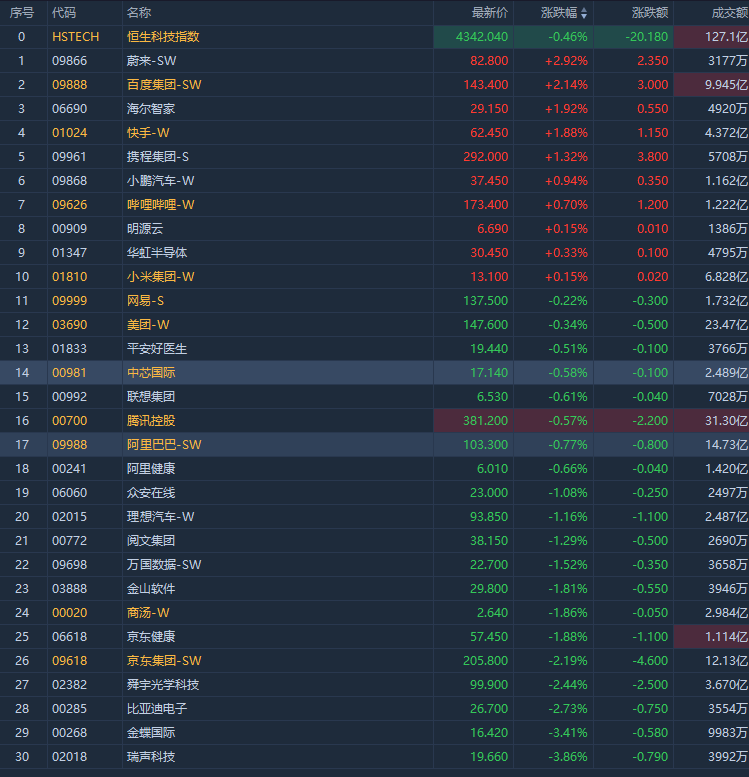Click stock code 00700
Image resolution: width=749 pixels, height=777 pixels.
coord(69,421)
